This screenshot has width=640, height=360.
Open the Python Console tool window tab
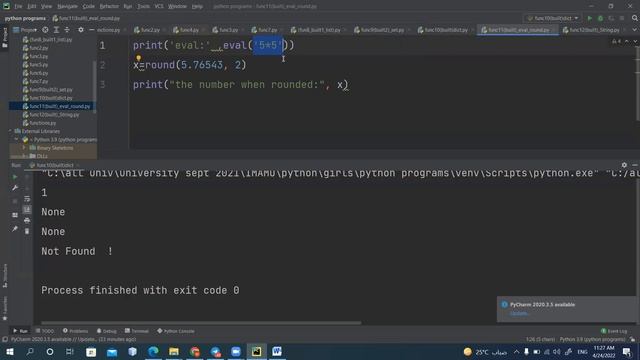[176, 331]
